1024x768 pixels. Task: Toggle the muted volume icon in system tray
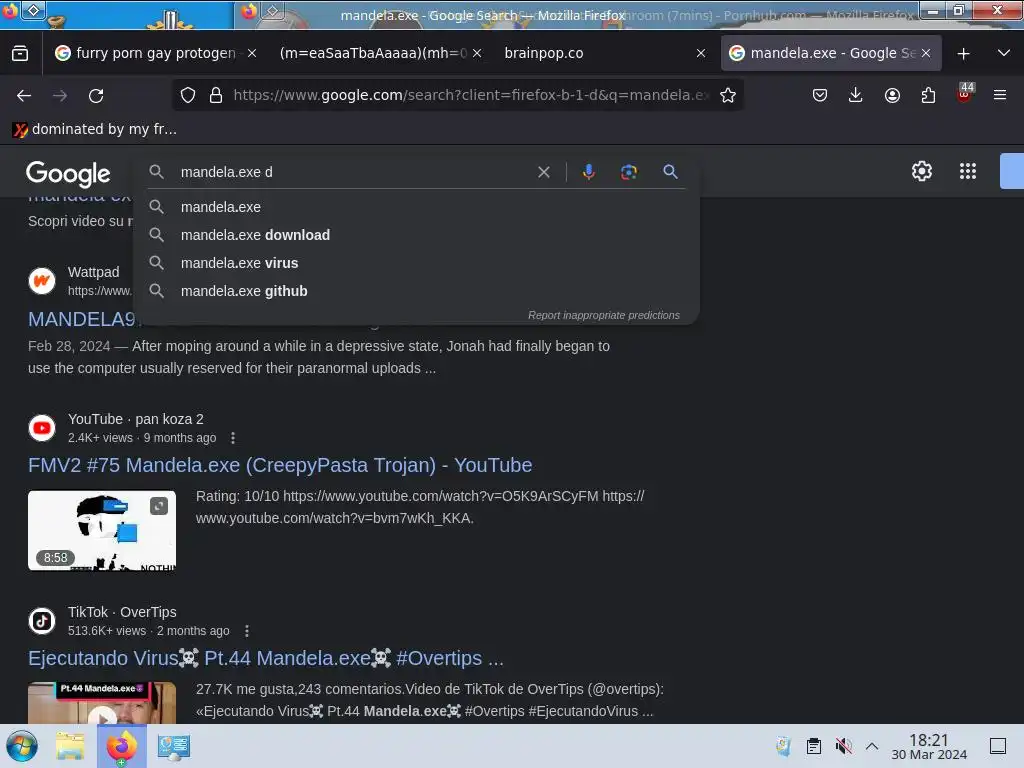point(844,746)
